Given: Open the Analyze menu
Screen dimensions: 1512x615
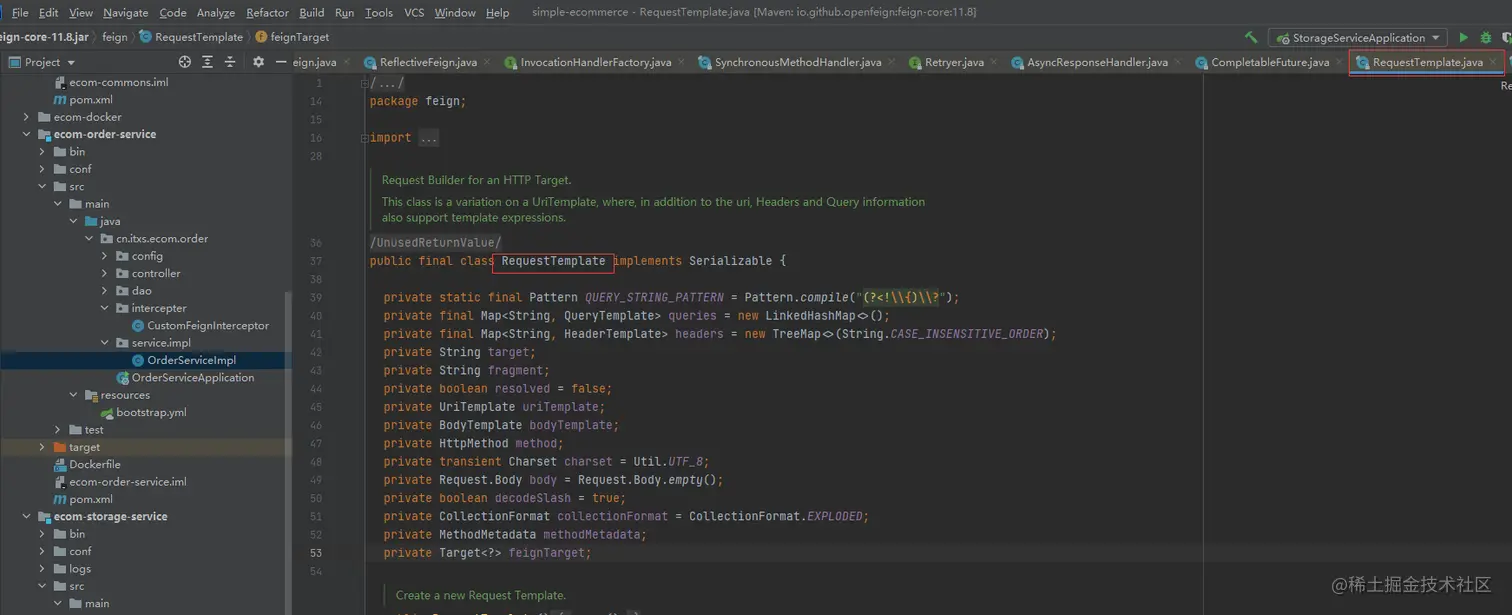Looking at the screenshot, I should 215,12.
